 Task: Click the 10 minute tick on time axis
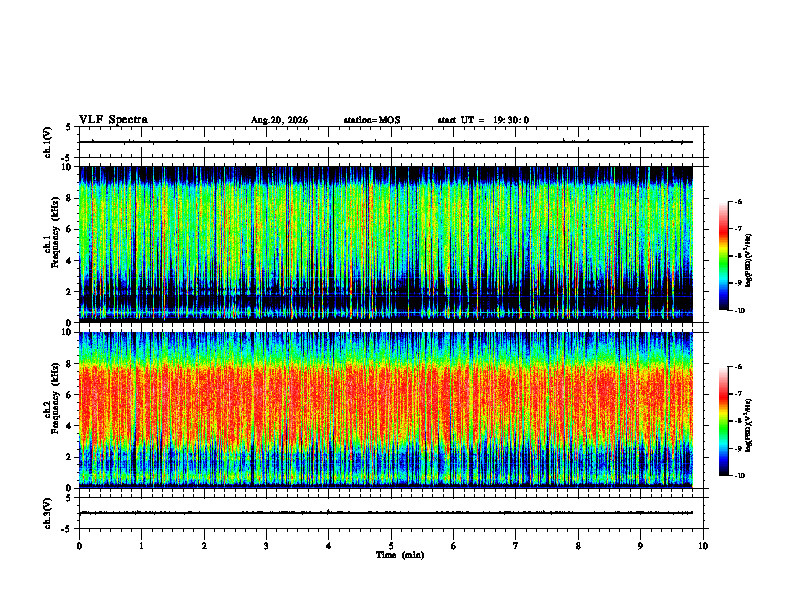coord(703,546)
